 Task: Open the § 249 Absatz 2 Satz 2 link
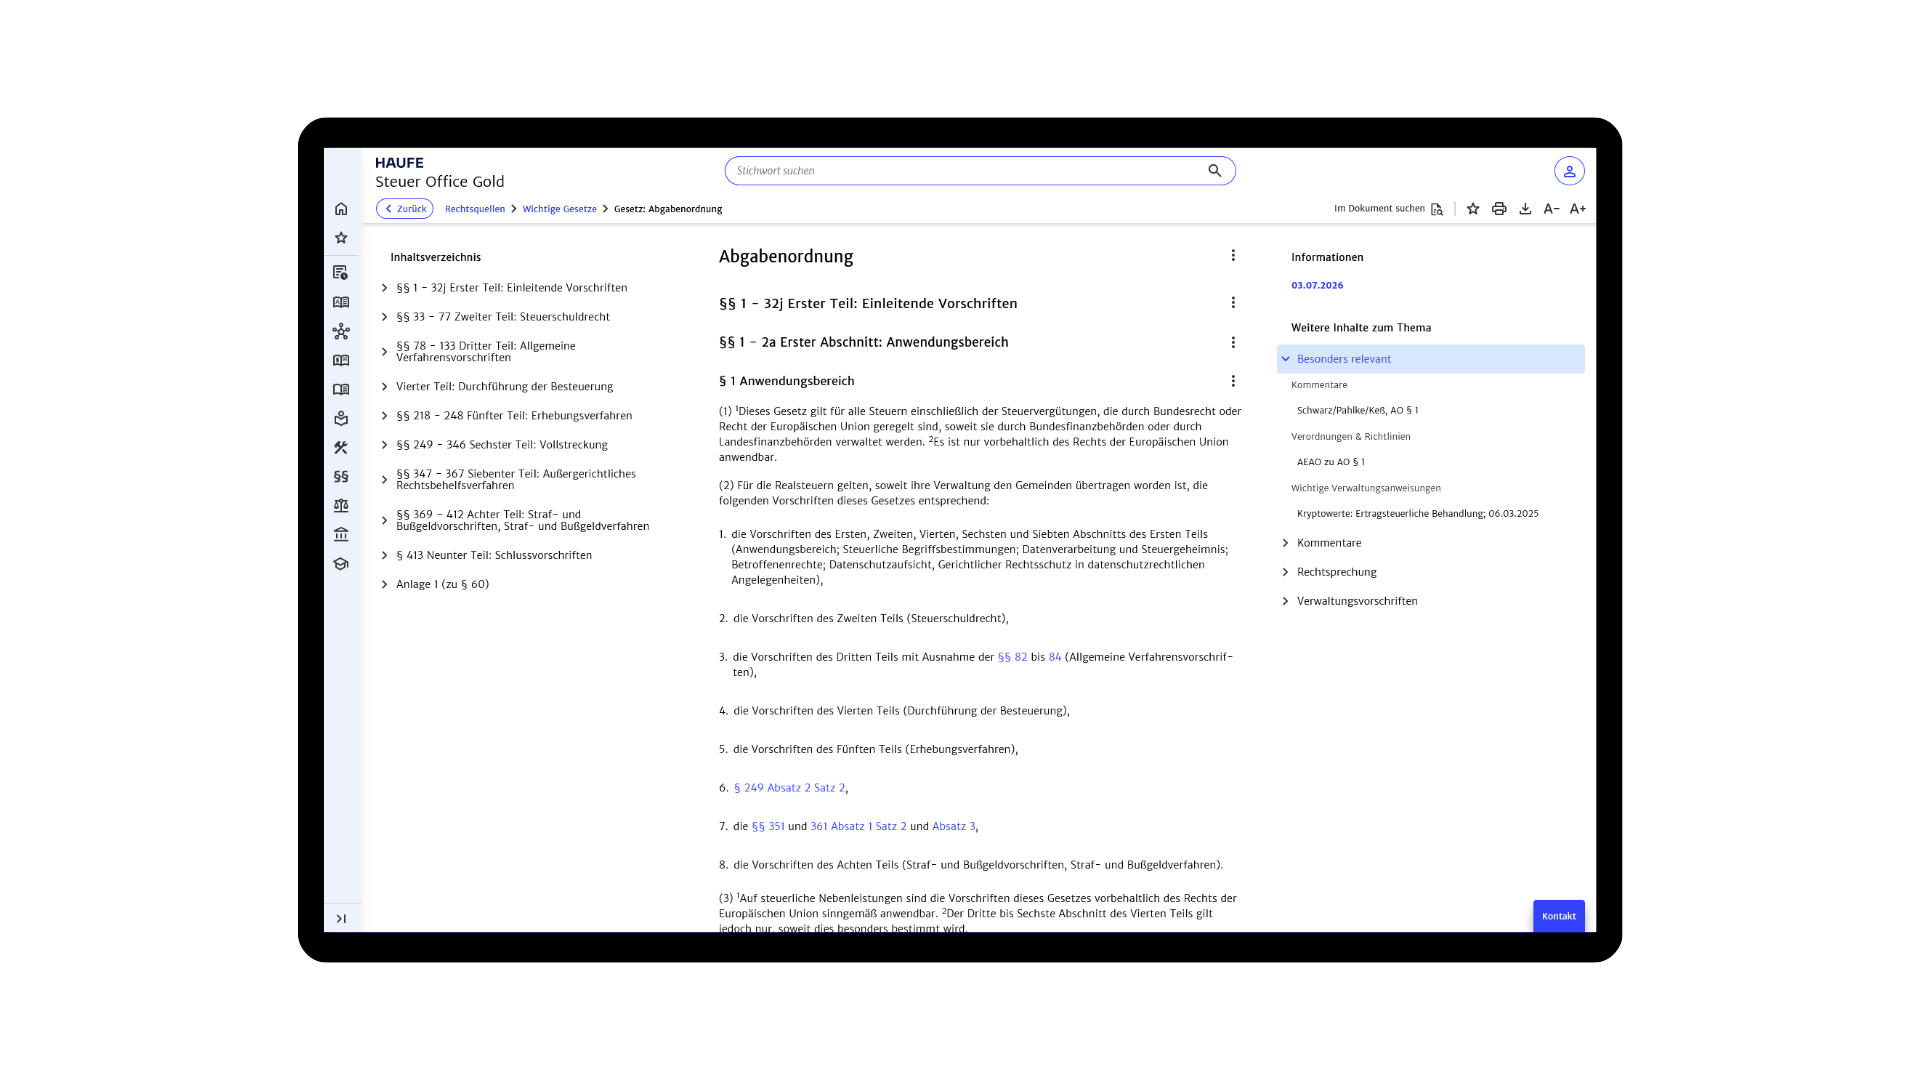click(x=789, y=788)
